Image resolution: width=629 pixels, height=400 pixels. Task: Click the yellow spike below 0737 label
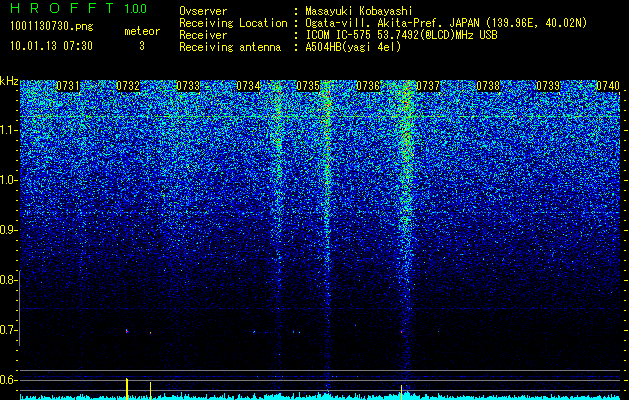coord(401,392)
